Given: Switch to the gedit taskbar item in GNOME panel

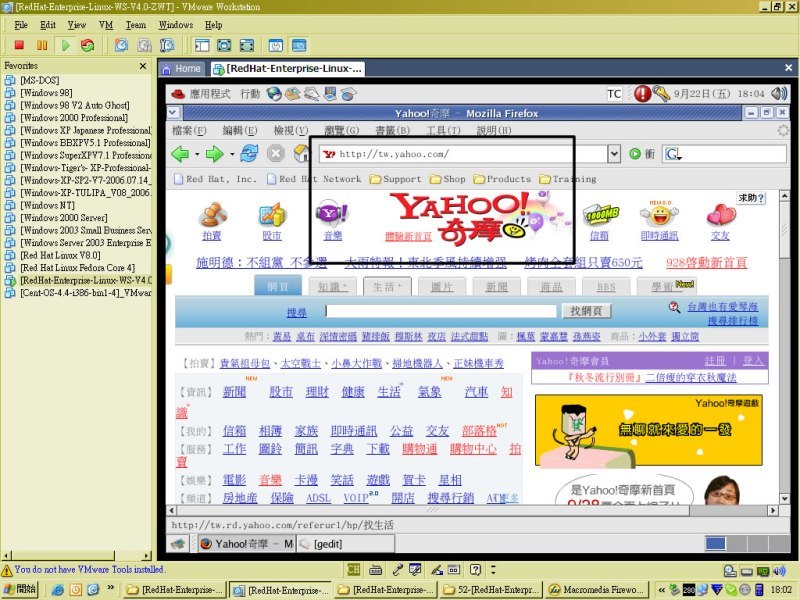Looking at the screenshot, I should [346, 544].
